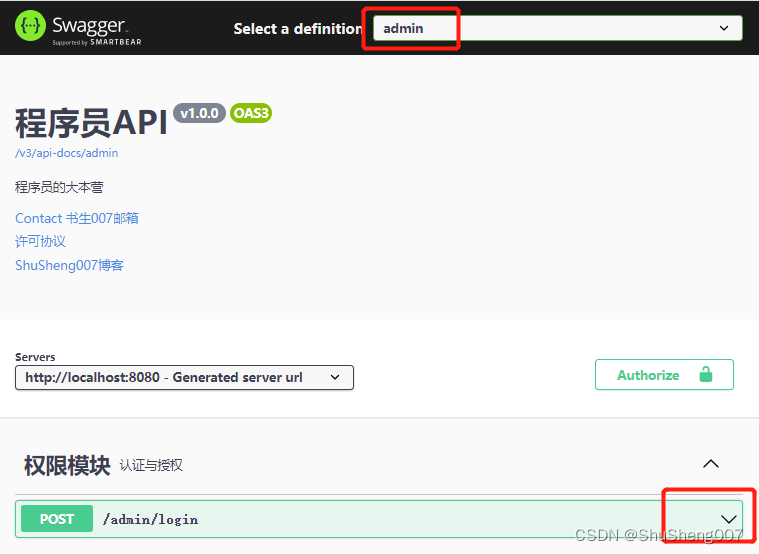Click the 程序员API title

[91, 123]
